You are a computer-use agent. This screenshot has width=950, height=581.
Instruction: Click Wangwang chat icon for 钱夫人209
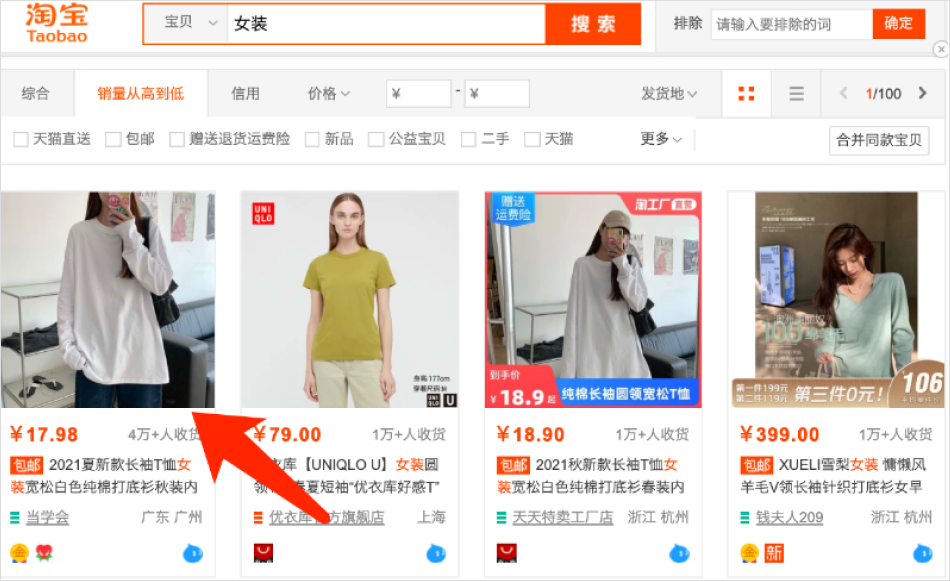point(922,553)
